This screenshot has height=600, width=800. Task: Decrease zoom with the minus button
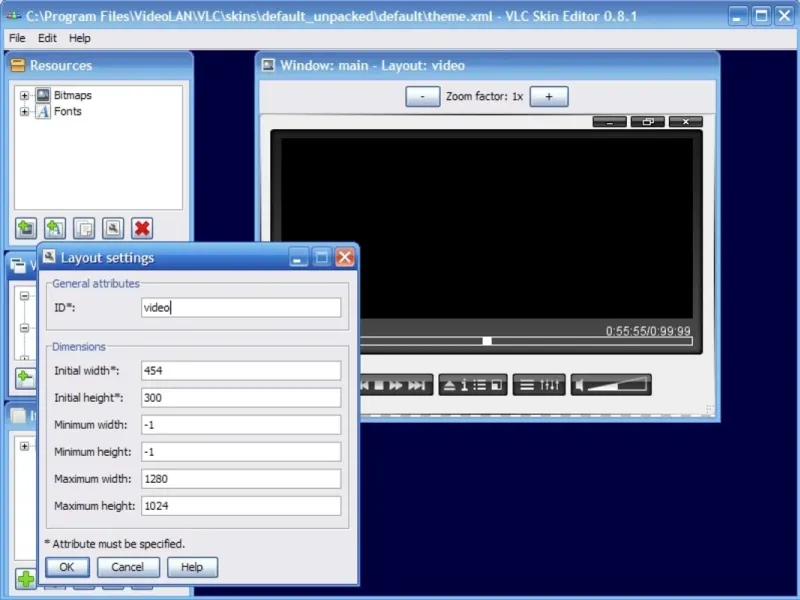[422, 96]
